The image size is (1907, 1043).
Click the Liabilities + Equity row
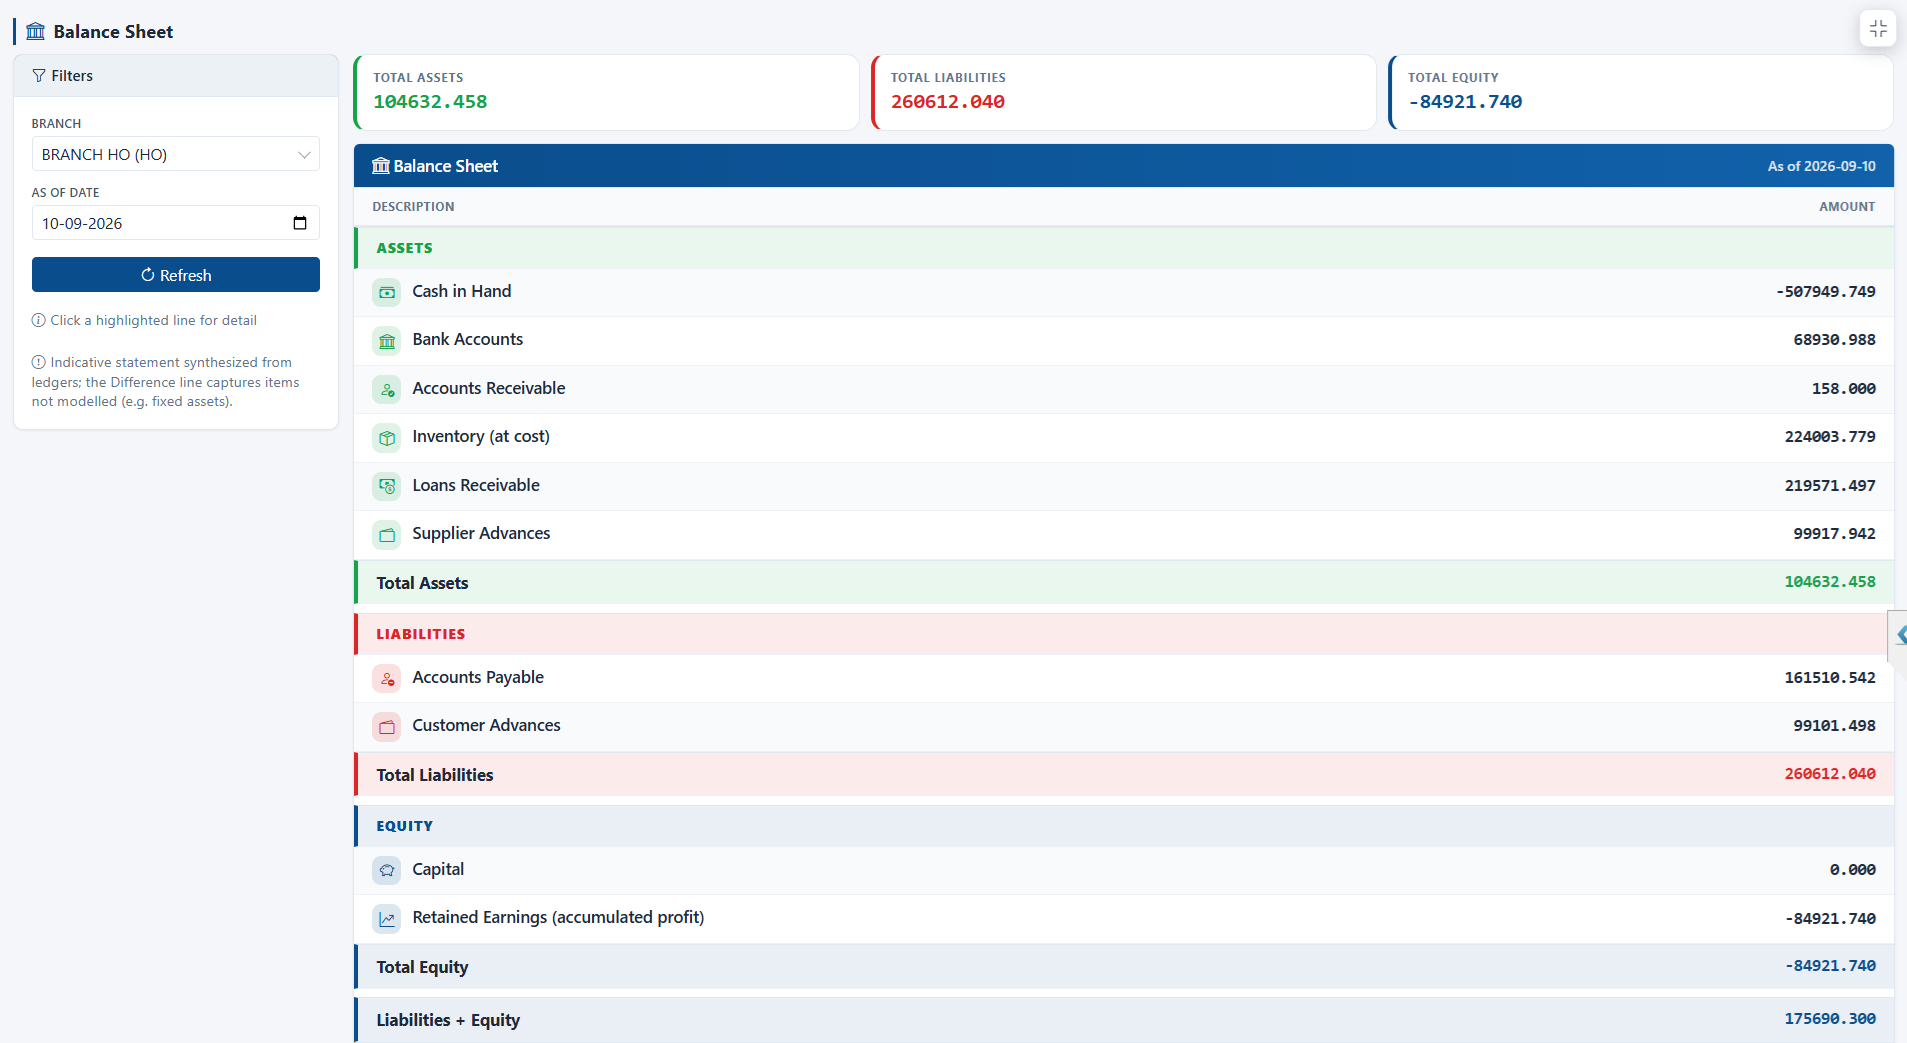pos(1124,1020)
